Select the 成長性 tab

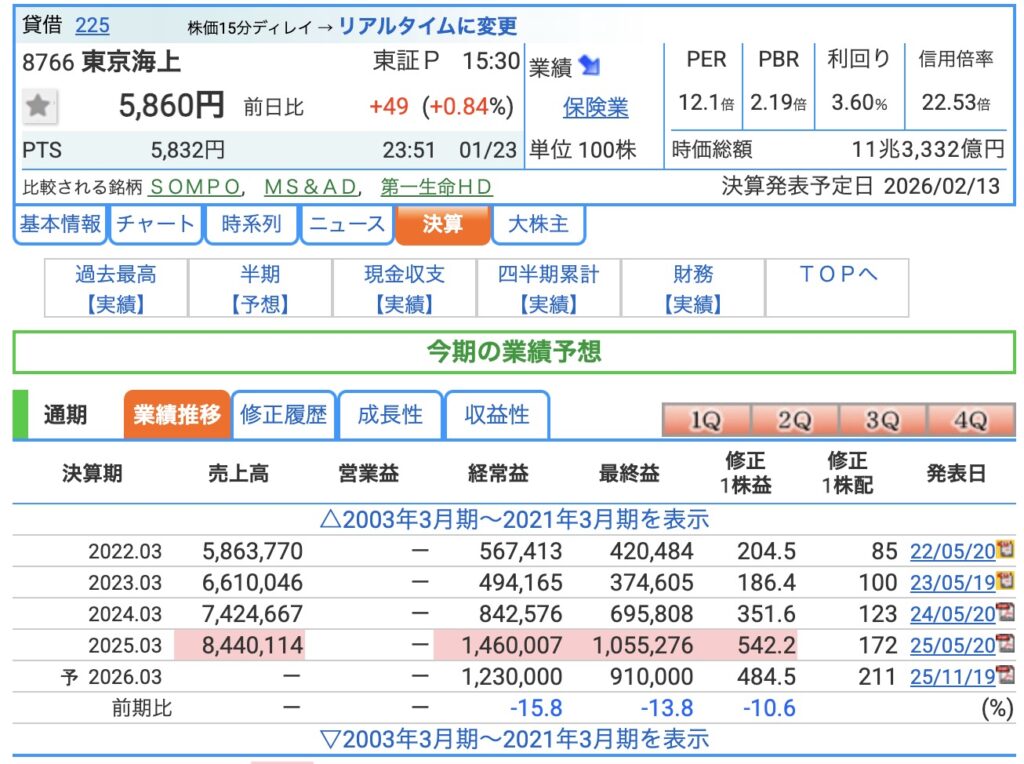coord(390,415)
